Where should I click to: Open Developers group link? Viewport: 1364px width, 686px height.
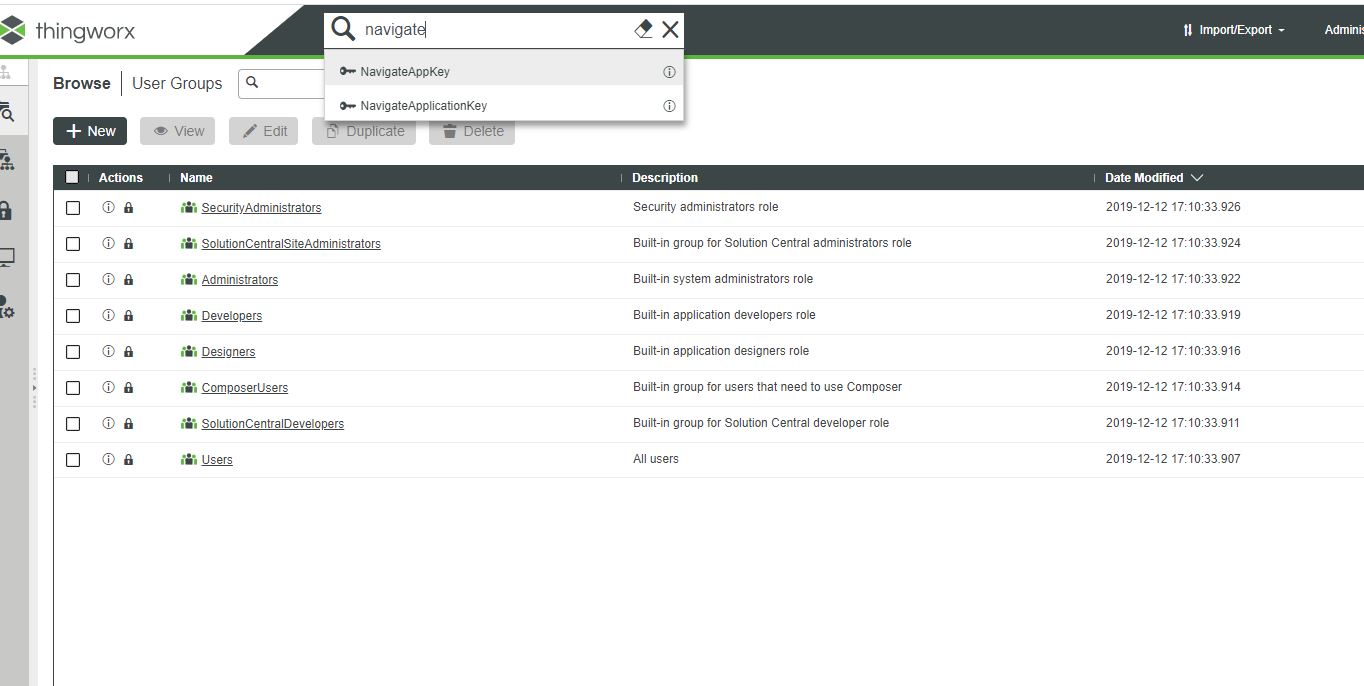(x=232, y=316)
